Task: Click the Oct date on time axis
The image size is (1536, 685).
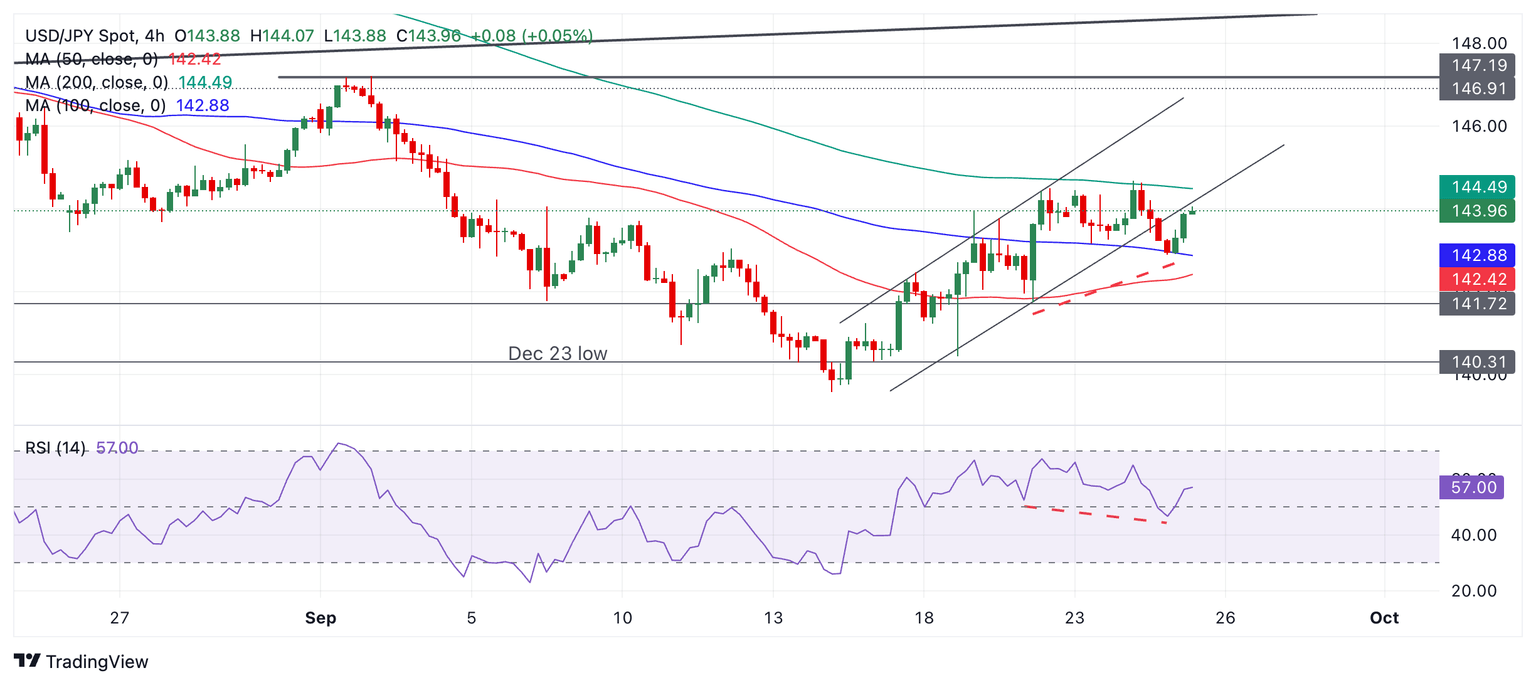Action: pos(1384,618)
